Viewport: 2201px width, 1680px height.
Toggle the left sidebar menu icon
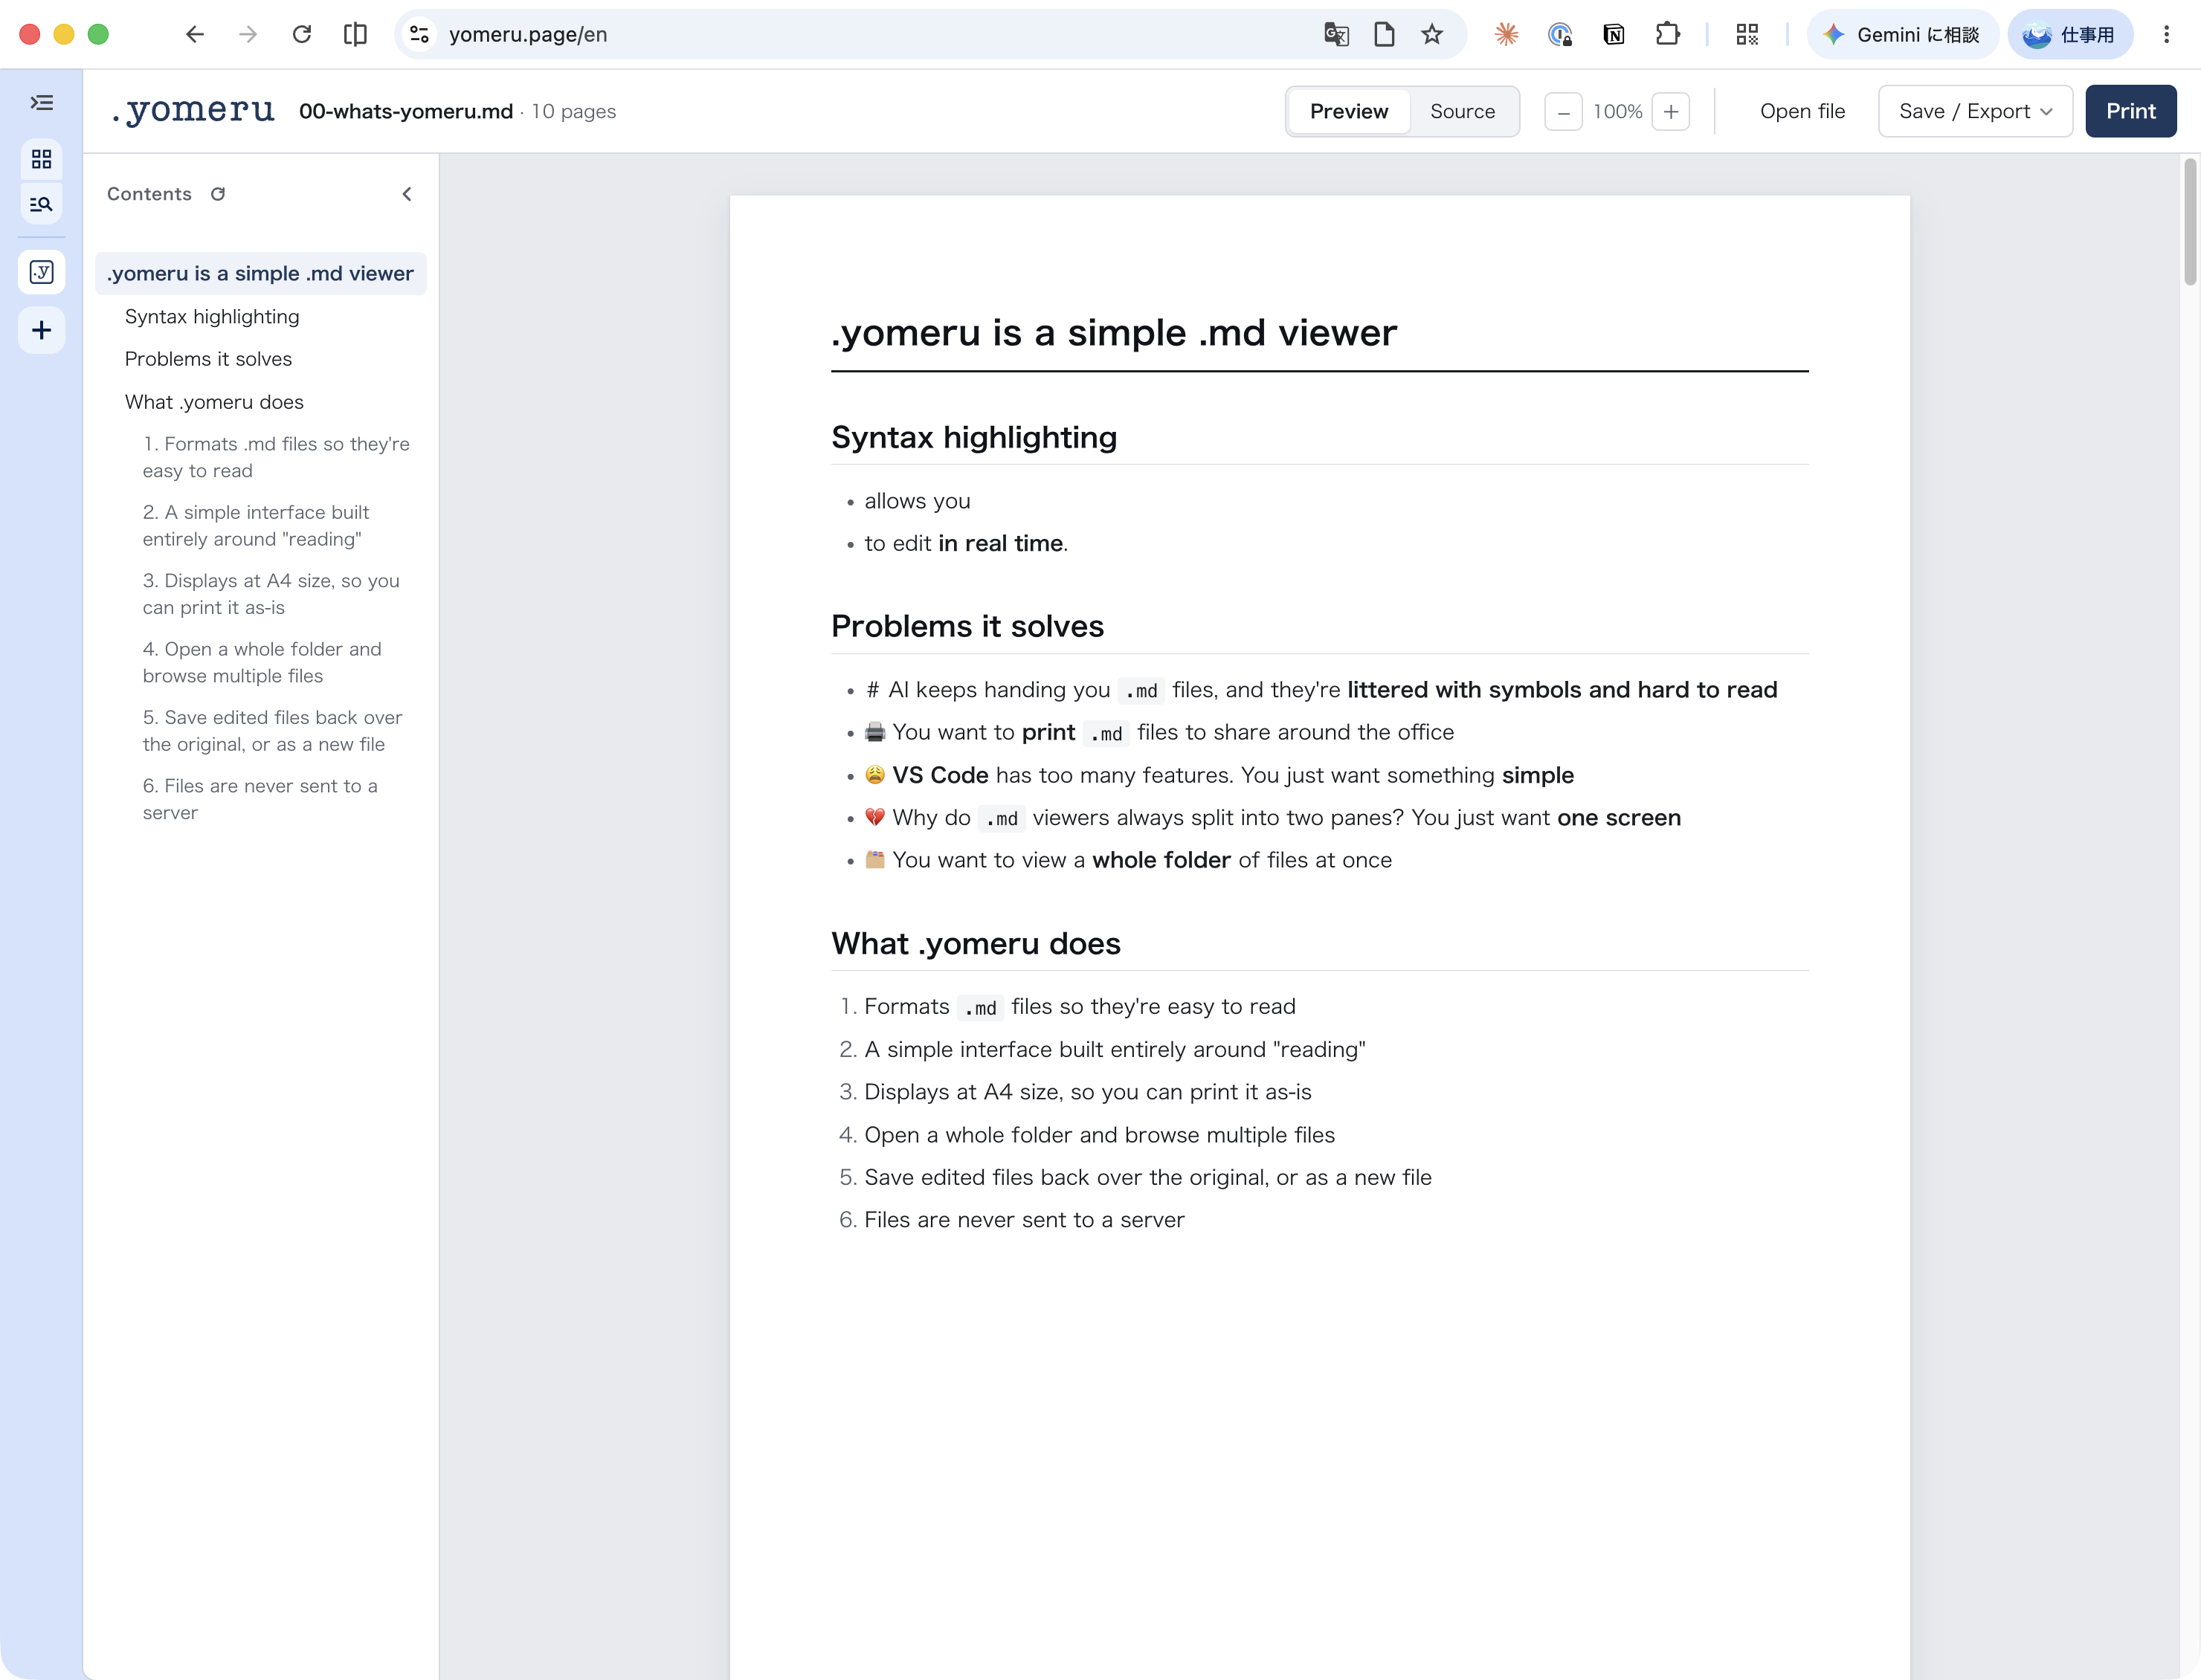click(41, 103)
